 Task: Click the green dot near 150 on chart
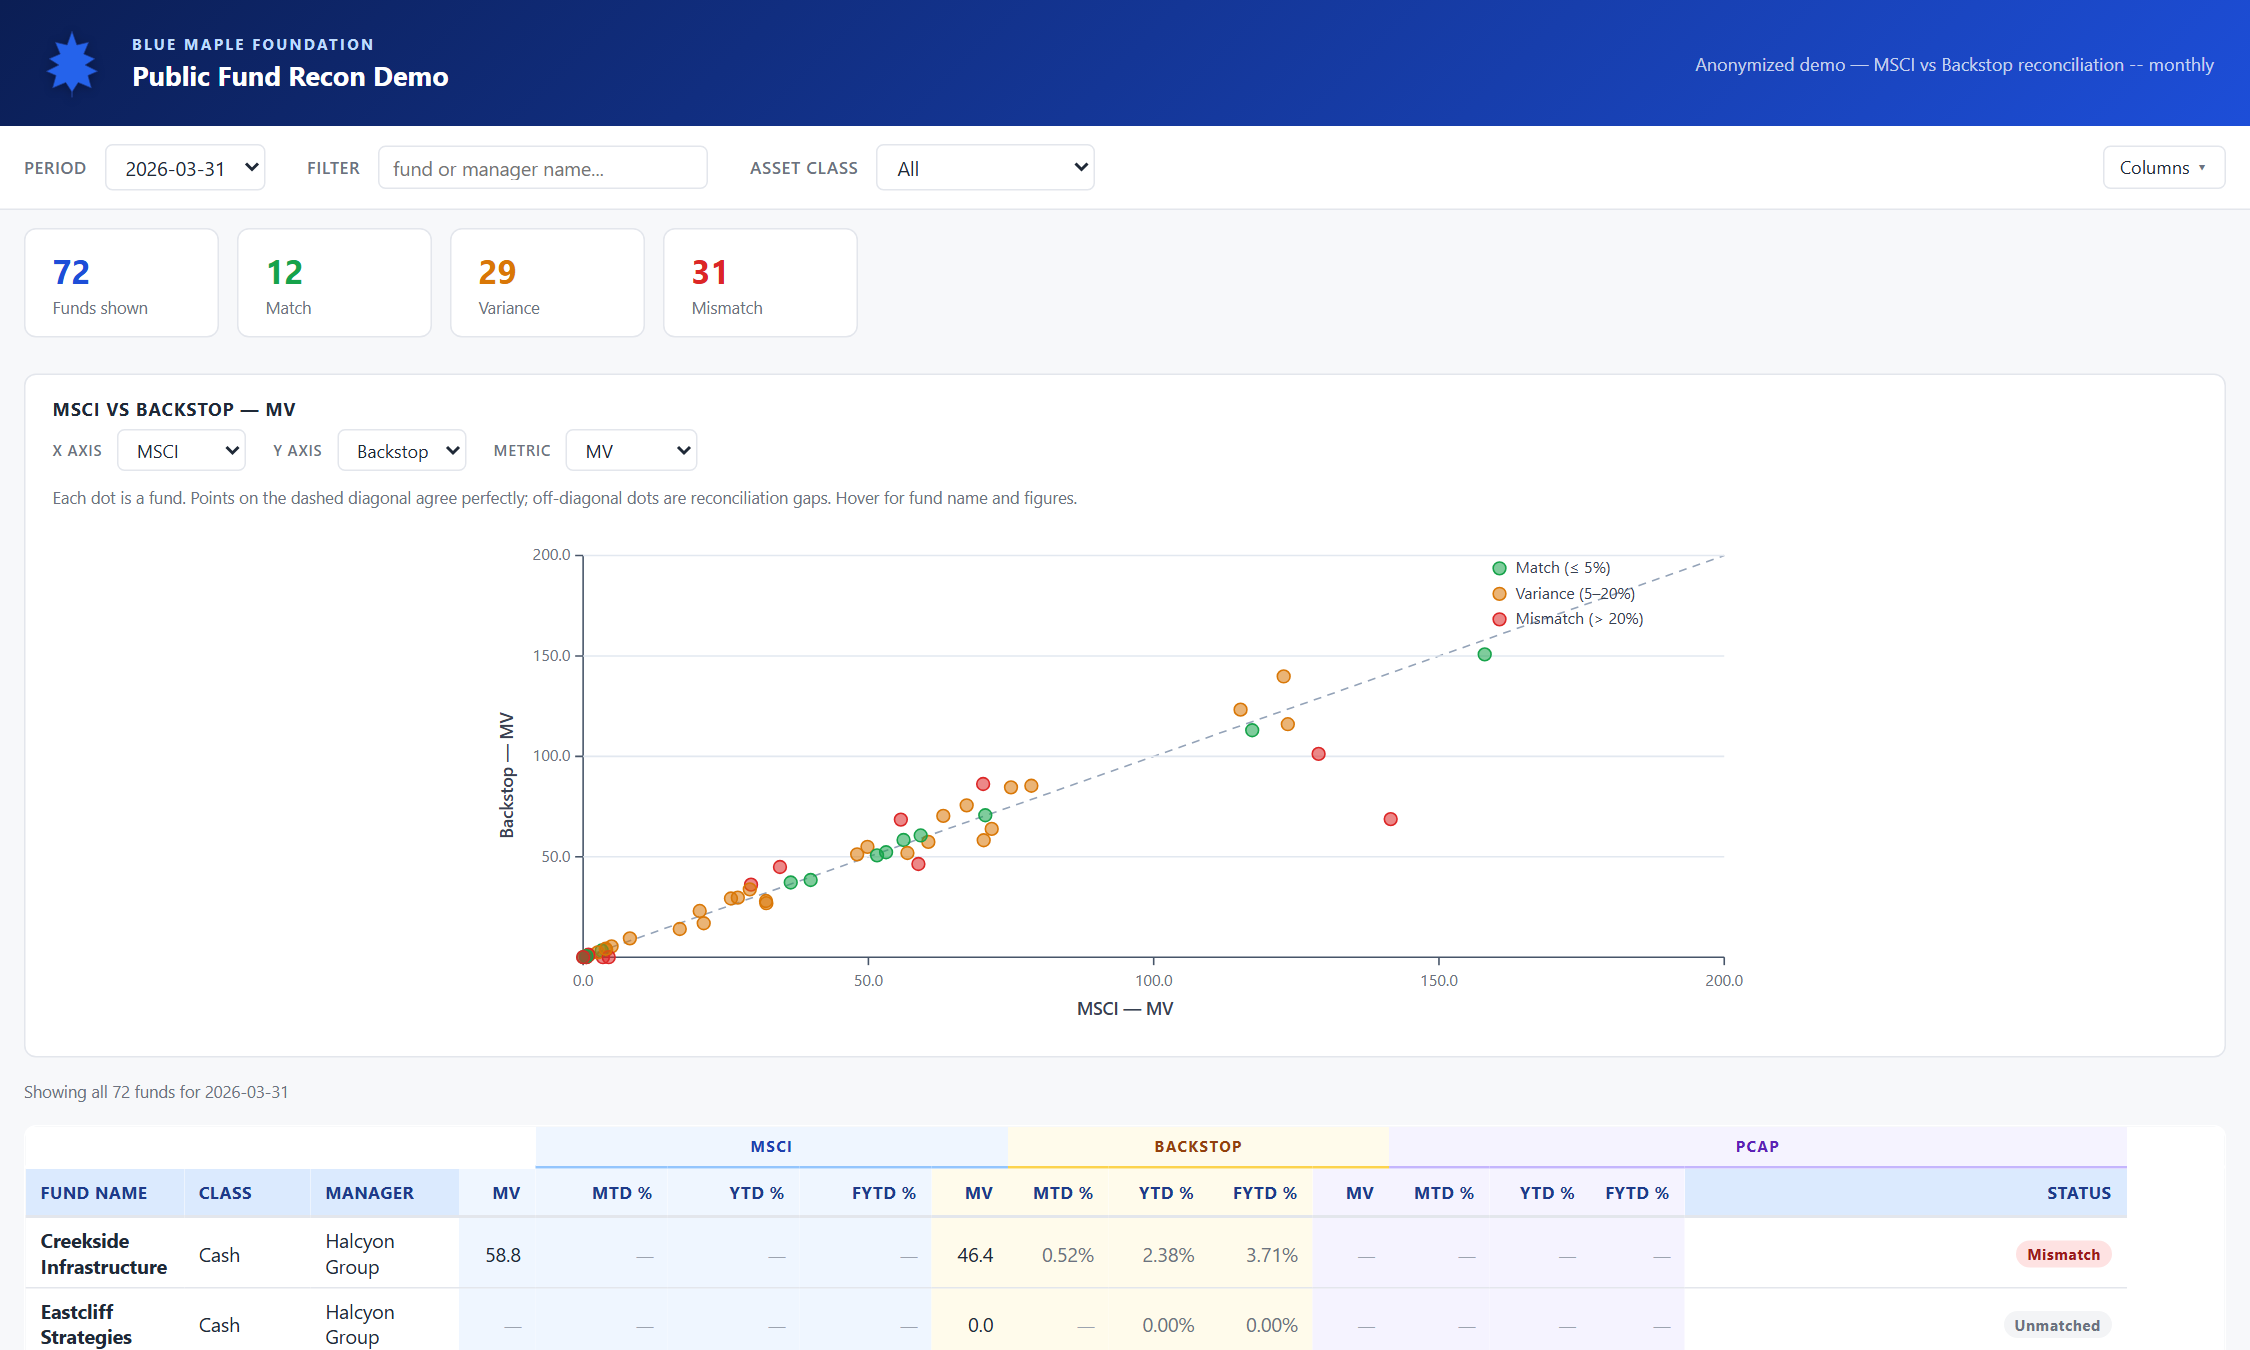[1484, 655]
